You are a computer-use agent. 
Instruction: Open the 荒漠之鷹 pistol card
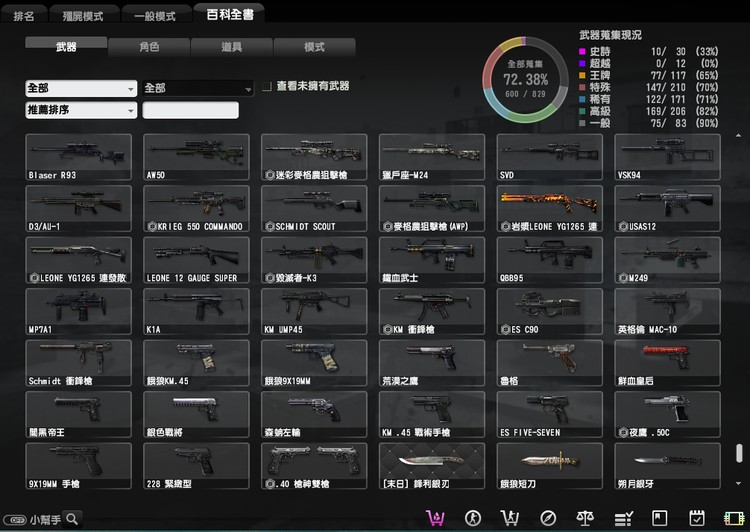pyautogui.click(x=432, y=363)
